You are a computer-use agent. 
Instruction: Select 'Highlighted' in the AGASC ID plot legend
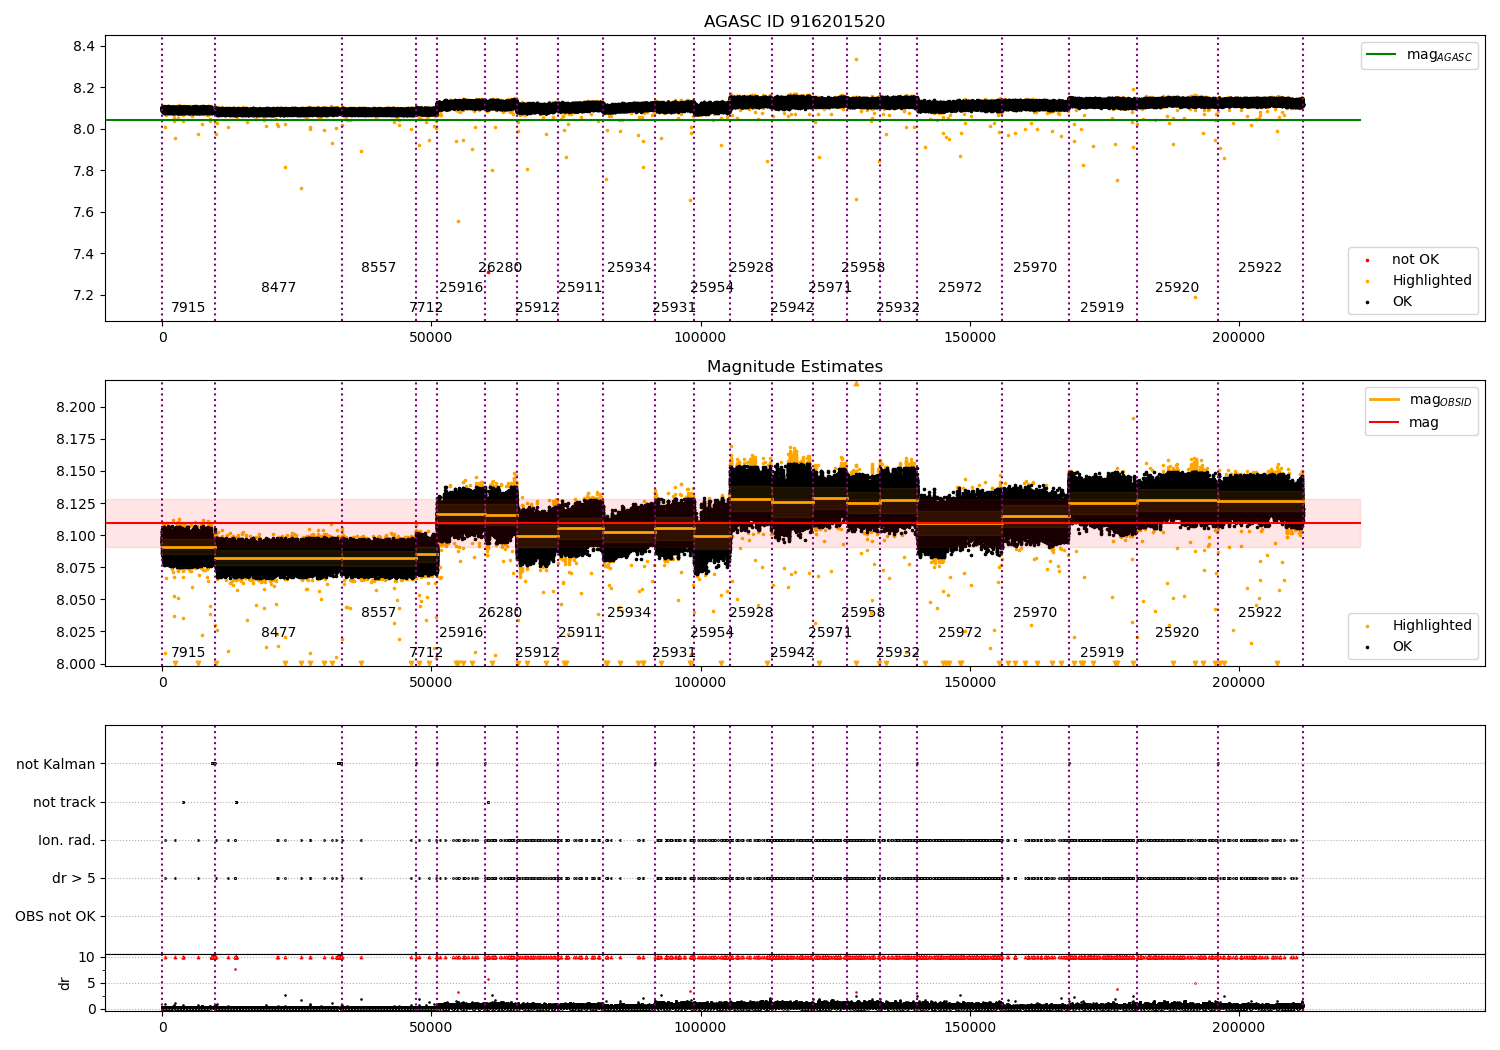click(1432, 281)
